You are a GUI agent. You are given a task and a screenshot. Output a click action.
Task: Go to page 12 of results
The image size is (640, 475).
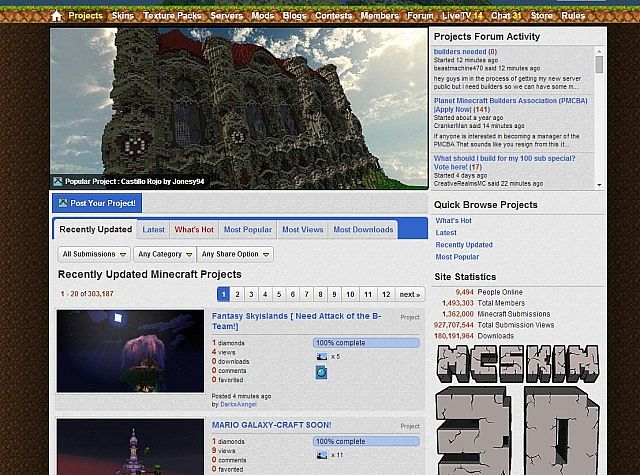click(x=386, y=294)
